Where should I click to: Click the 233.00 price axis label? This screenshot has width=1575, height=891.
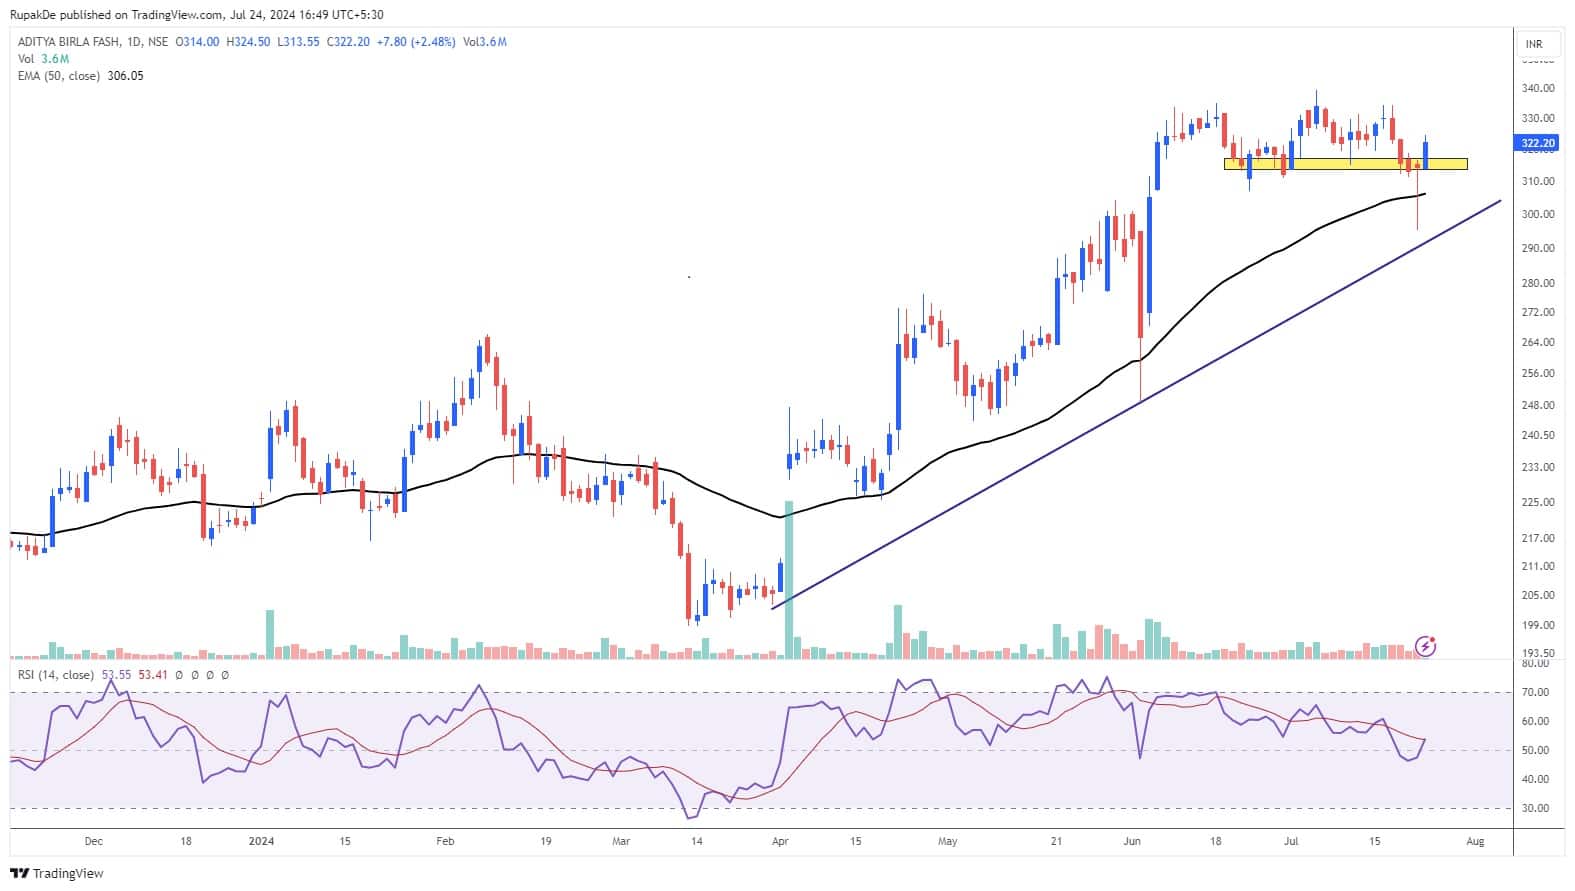point(1538,467)
